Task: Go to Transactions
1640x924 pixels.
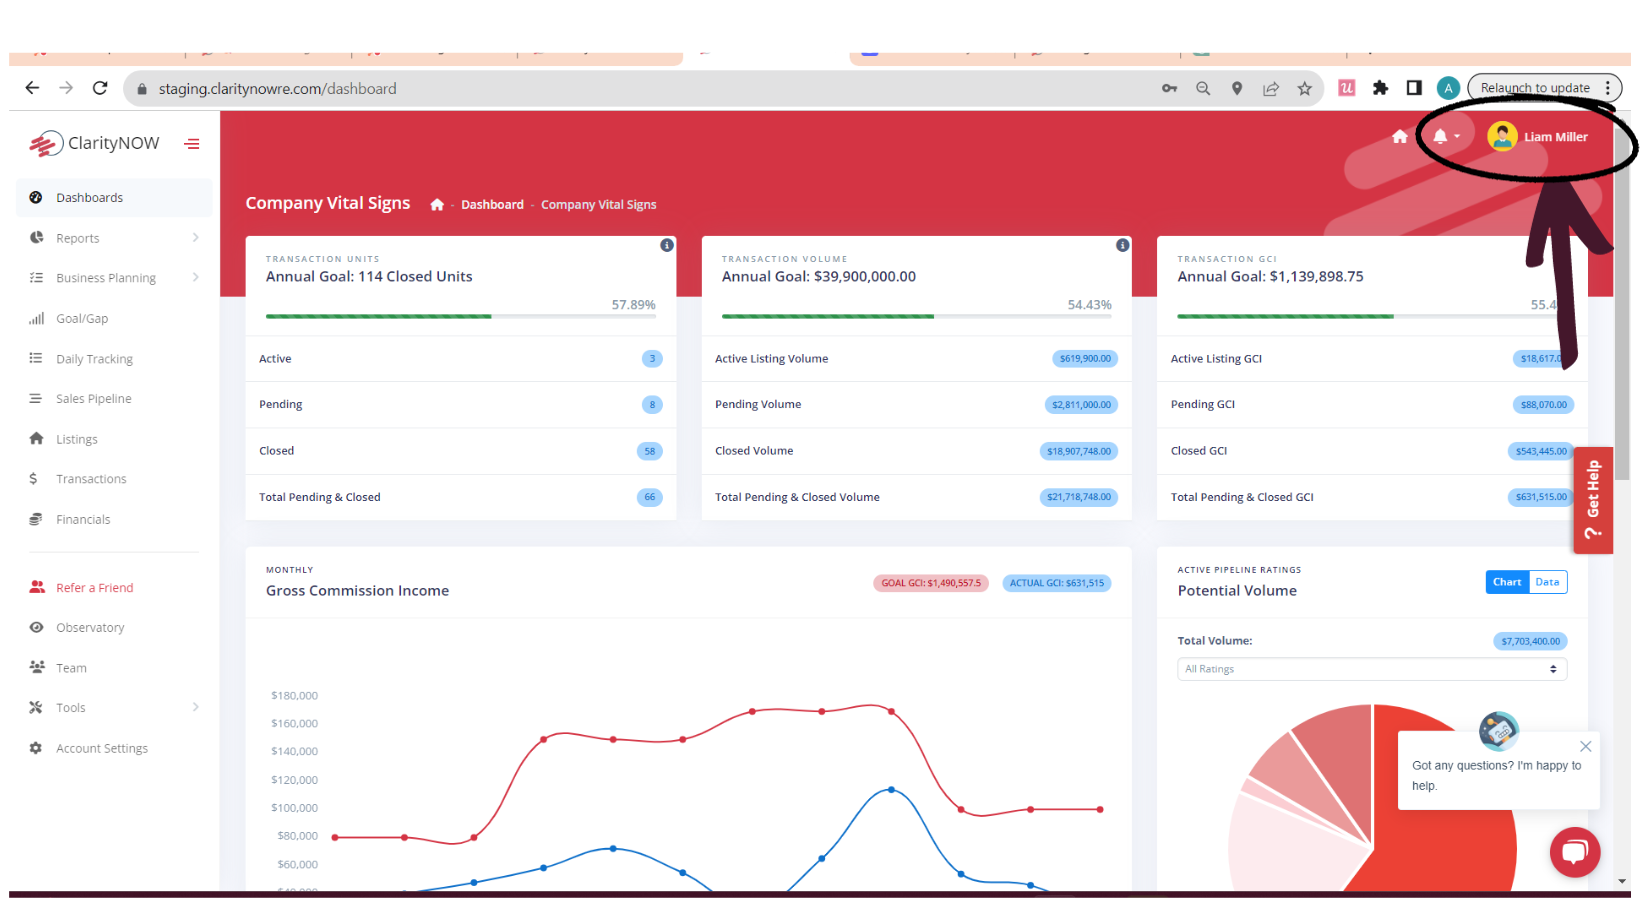Action: click(x=91, y=479)
